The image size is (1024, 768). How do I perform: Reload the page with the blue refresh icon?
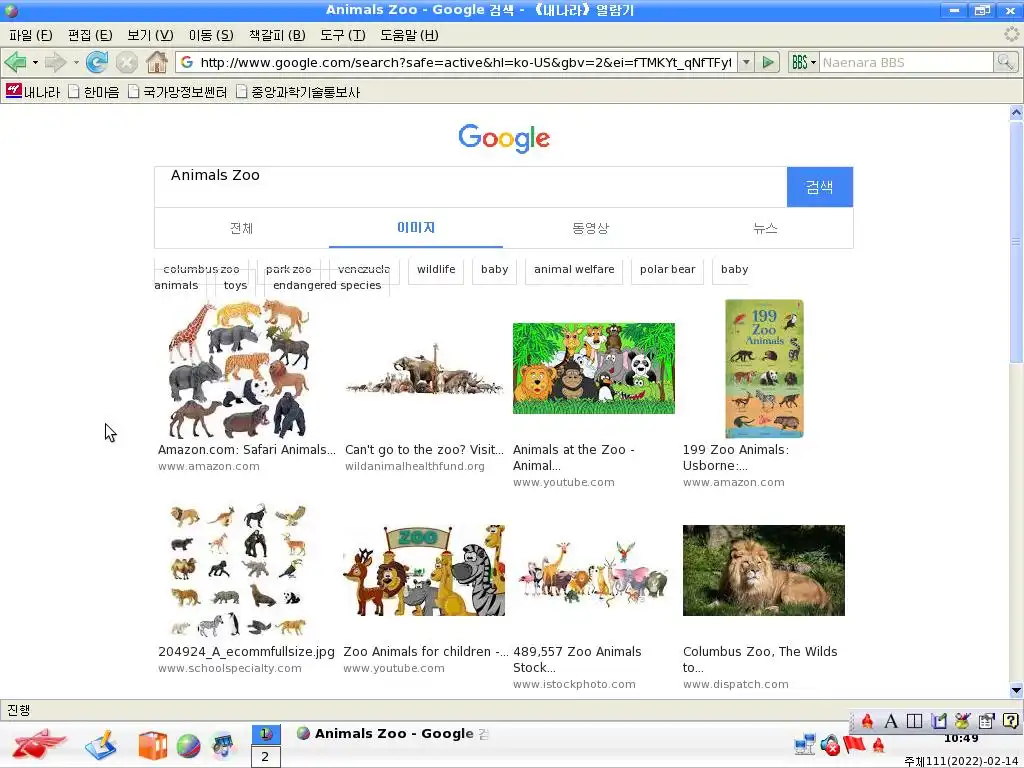[x=97, y=63]
